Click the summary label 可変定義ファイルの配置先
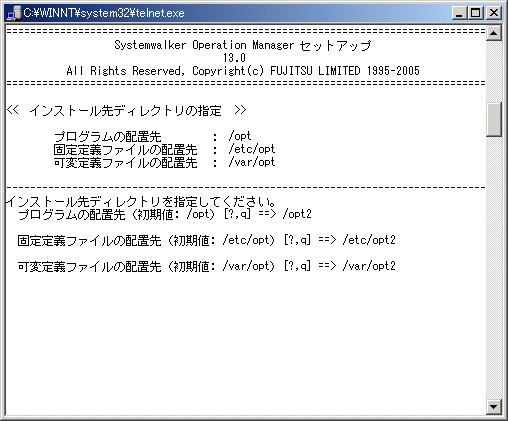Screen dimensions: 508x421 125,163
